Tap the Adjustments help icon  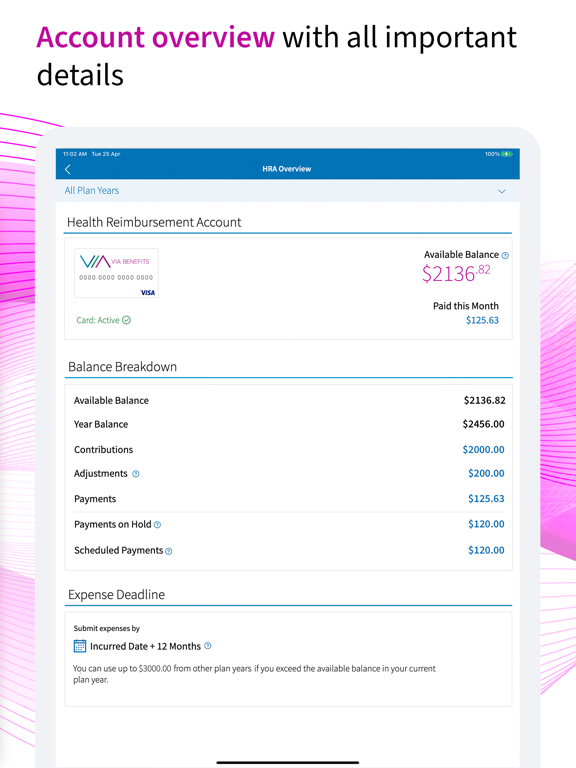coord(136,474)
